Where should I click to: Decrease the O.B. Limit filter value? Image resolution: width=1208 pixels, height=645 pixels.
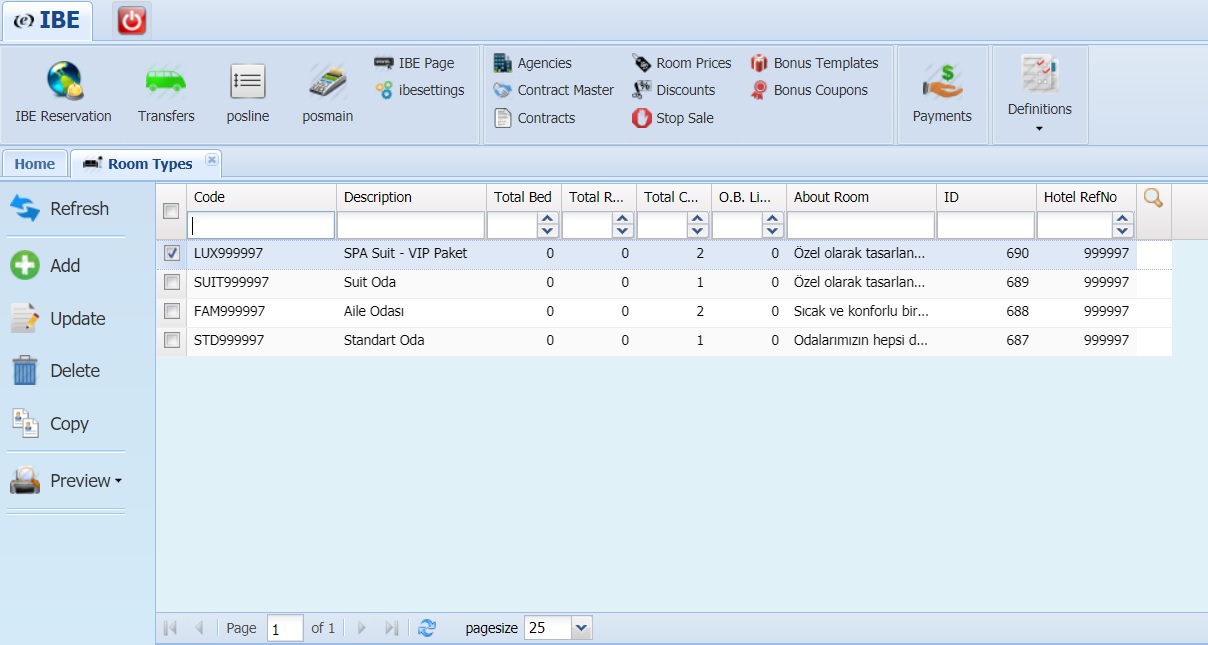pos(773,232)
